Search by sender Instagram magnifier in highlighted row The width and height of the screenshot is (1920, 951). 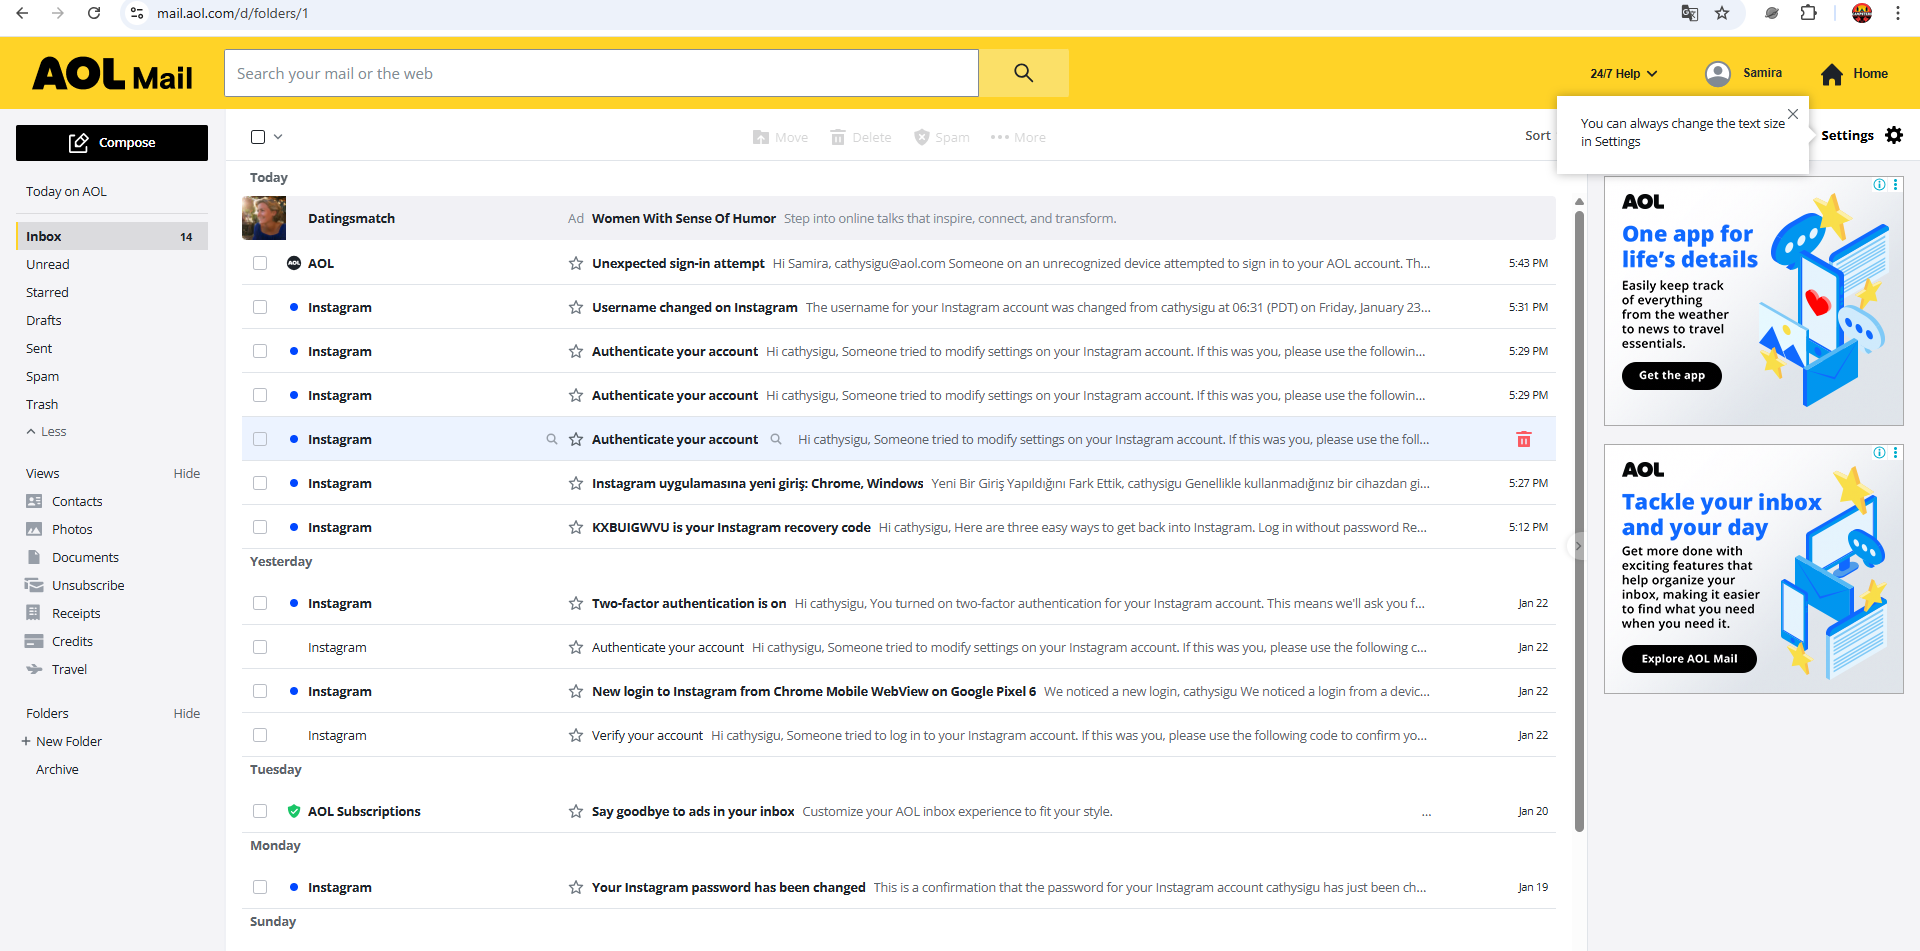(x=552, y=439)
